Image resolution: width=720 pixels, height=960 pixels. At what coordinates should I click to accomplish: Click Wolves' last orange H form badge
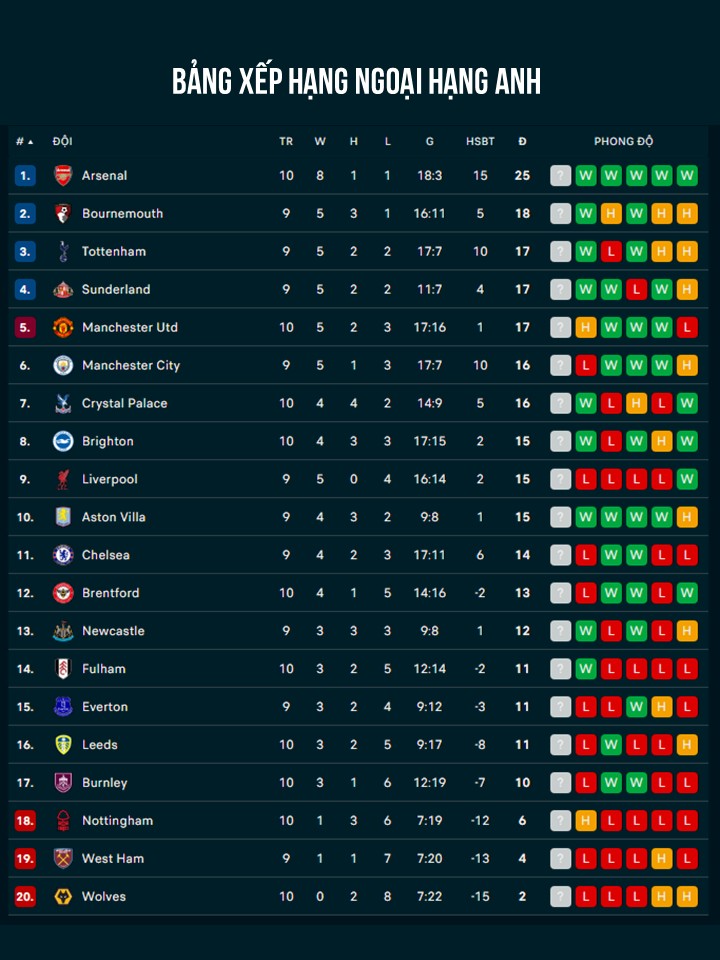point(687,897)
